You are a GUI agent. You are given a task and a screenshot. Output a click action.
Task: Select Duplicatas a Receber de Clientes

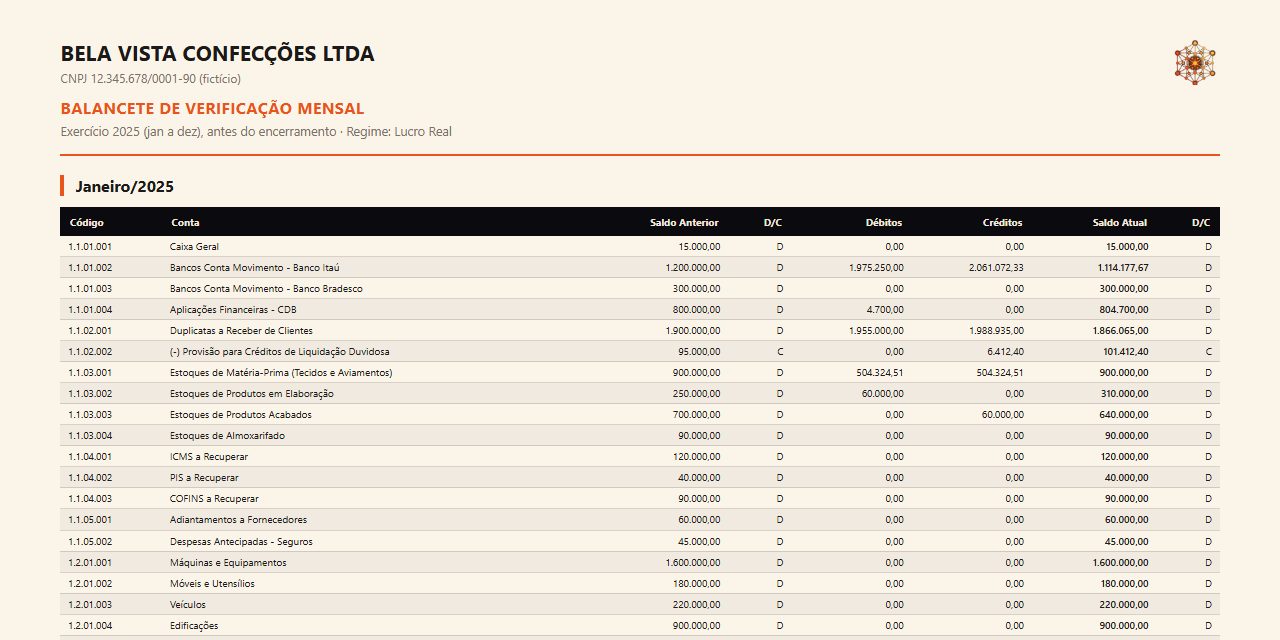[241, 331]
